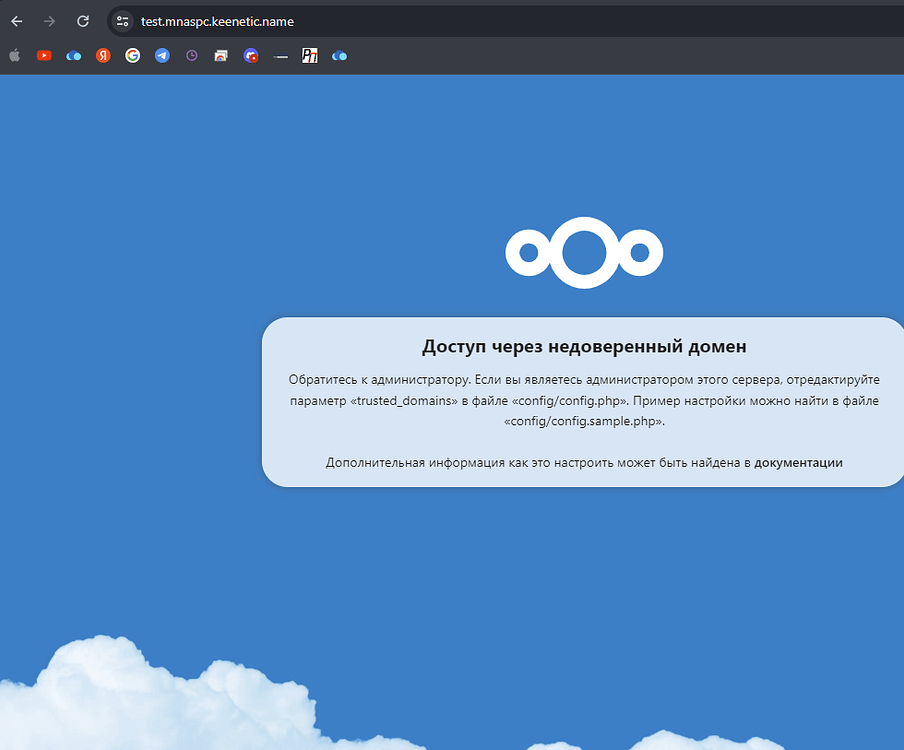Open the Pn bookmark on the bookmarks bar
904x750 pixels.
pyautogui.click(x=309, y=56)
